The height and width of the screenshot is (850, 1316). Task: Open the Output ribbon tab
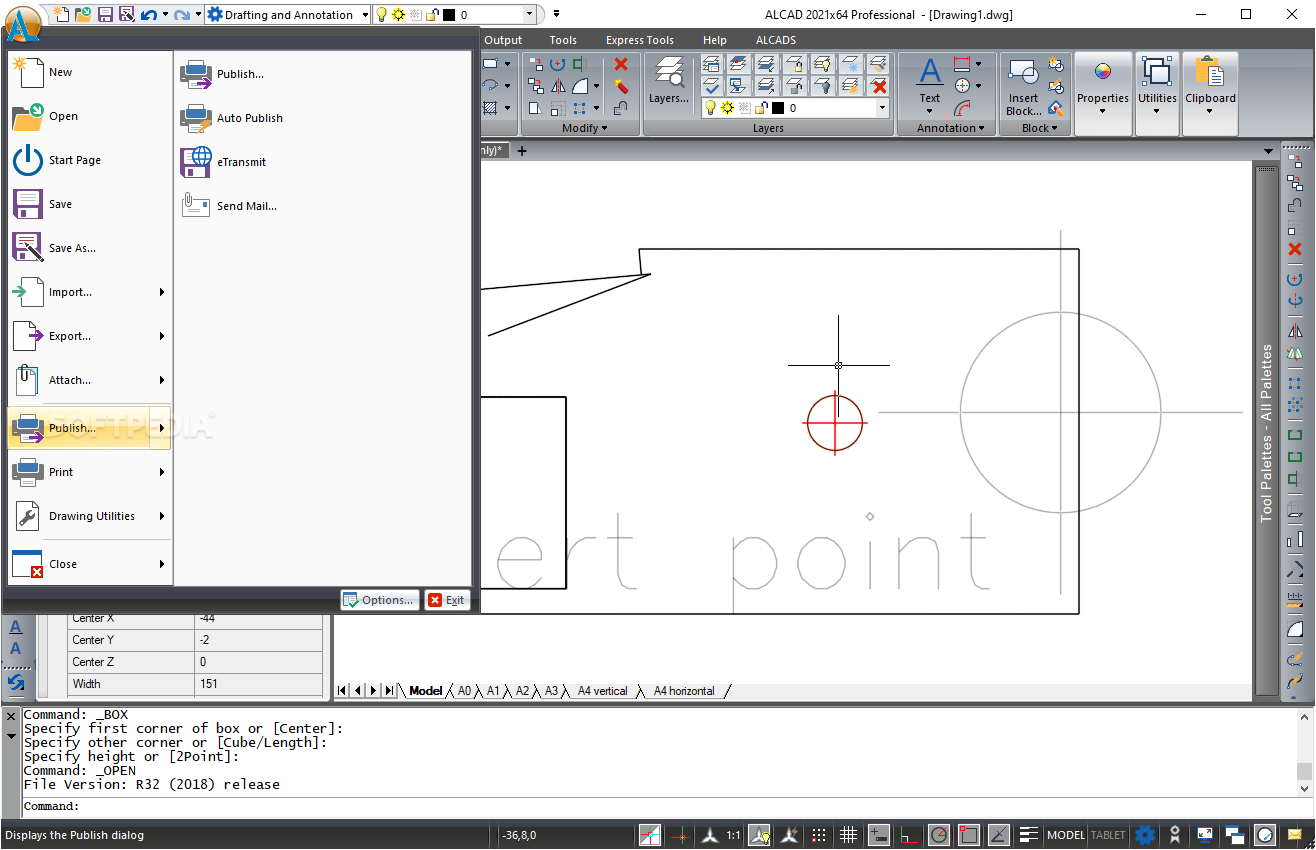[503, 40]
